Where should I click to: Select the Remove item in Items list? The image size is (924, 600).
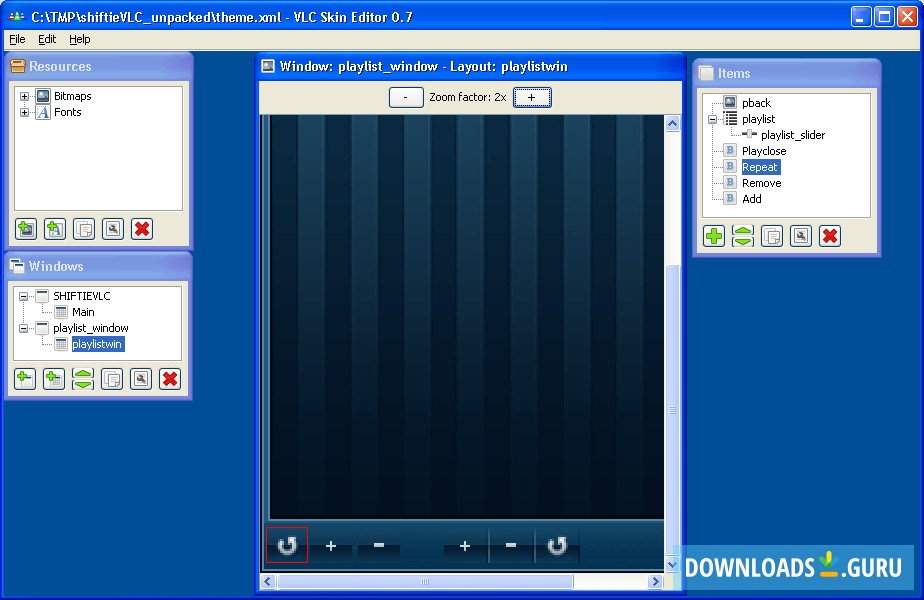[x=761, y=183]
